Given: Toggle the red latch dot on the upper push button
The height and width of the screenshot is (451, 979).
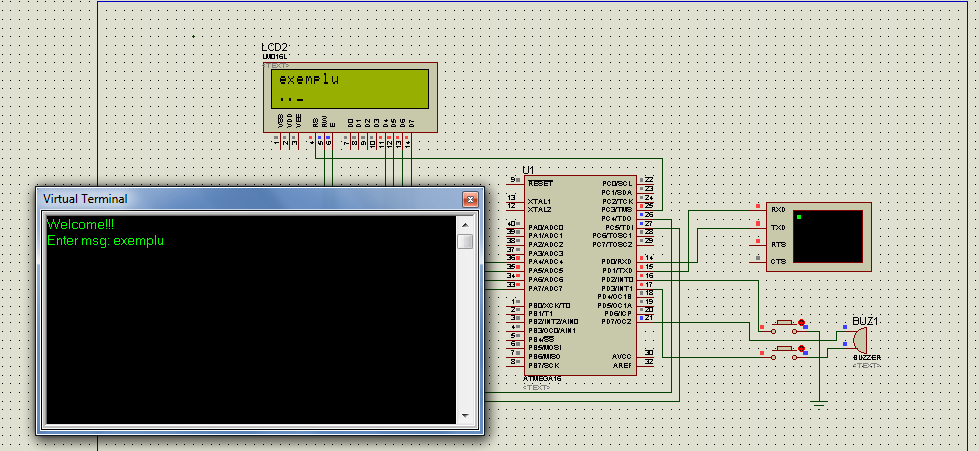Looking at the screenshot, I should (801, 323).
